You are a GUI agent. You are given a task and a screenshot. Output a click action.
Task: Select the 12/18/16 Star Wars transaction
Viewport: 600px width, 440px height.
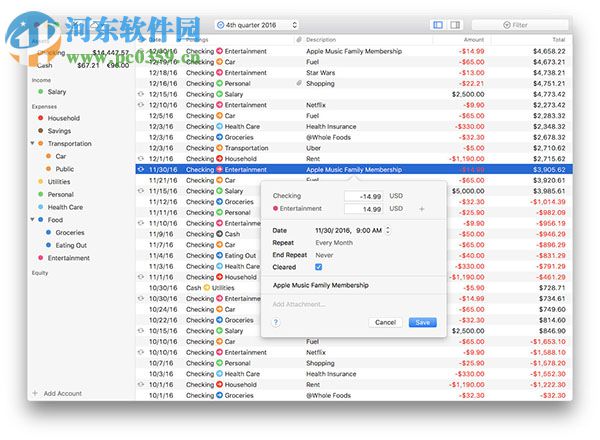point(354,72)
